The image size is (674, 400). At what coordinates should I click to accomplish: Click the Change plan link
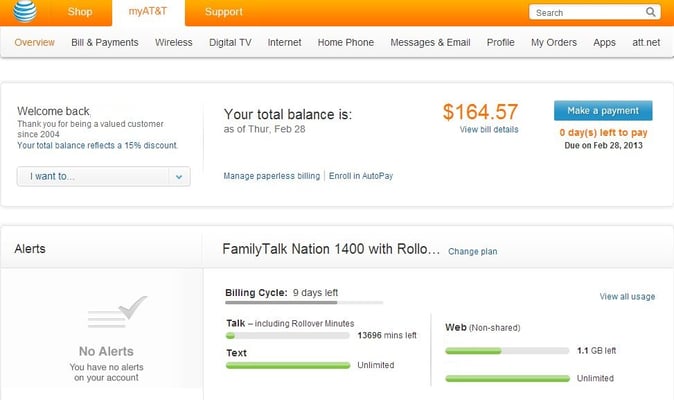click(472, 251)
